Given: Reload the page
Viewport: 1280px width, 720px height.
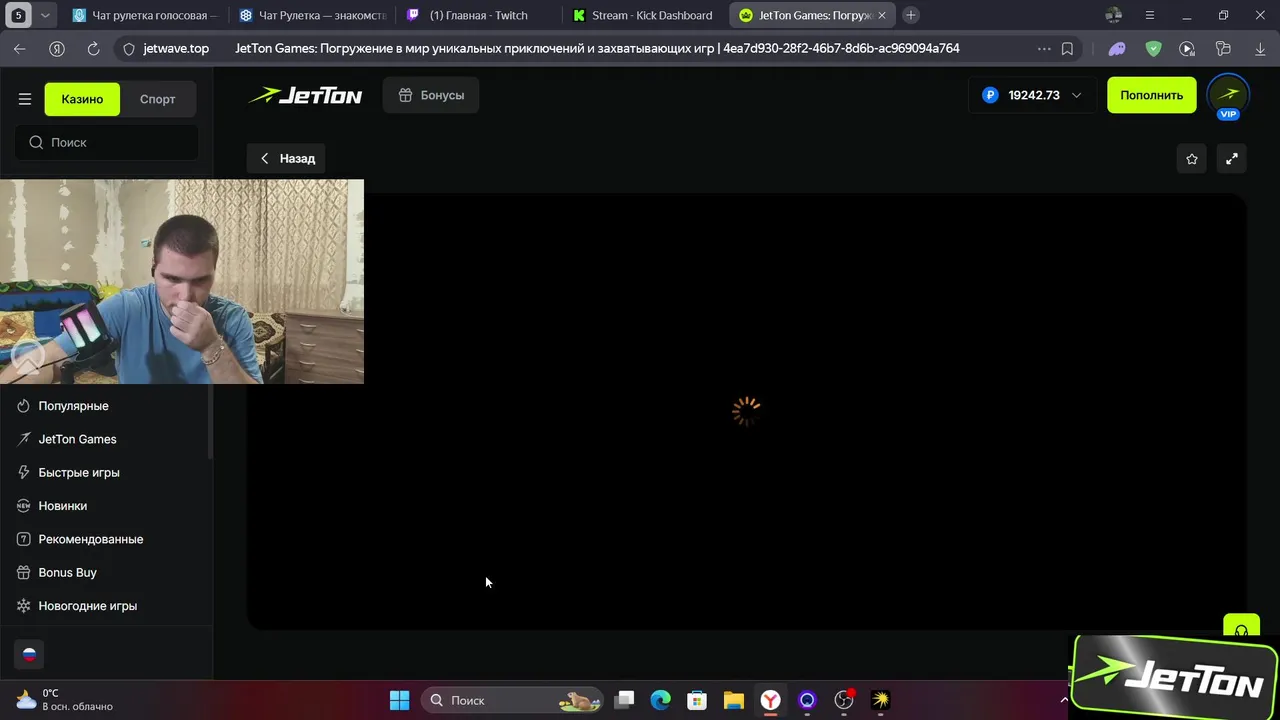Looking at the screenshot, I should (93, 48).
